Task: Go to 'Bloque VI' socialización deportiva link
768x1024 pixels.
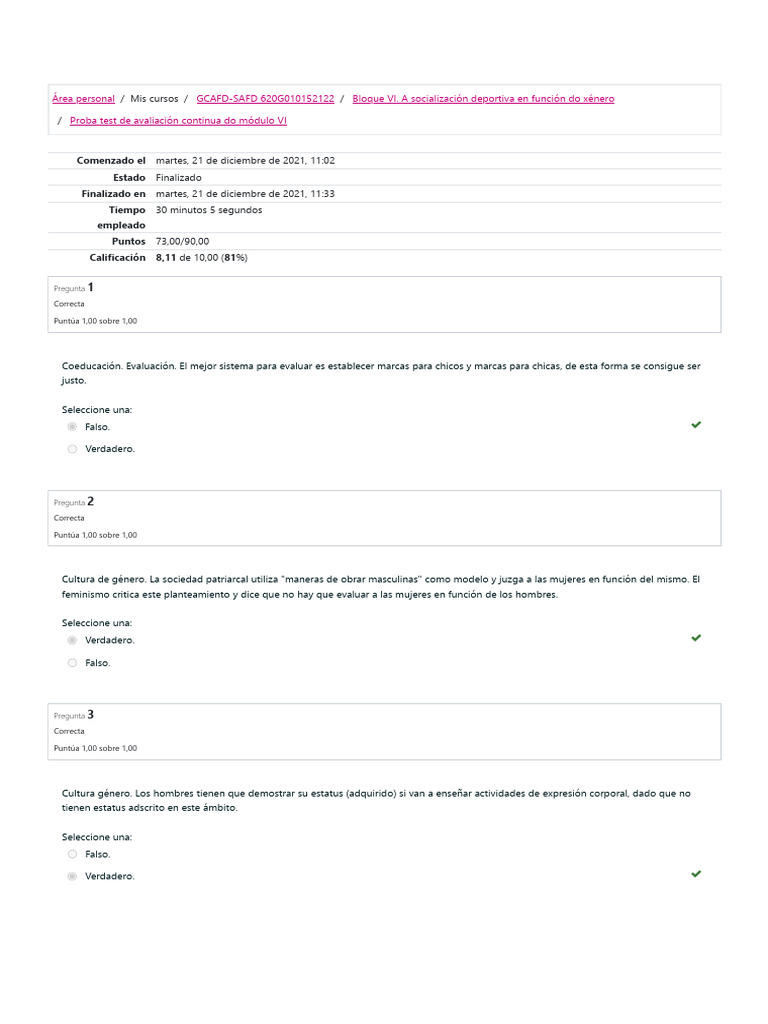Action: pyautogui.click(x=483, y=99)
